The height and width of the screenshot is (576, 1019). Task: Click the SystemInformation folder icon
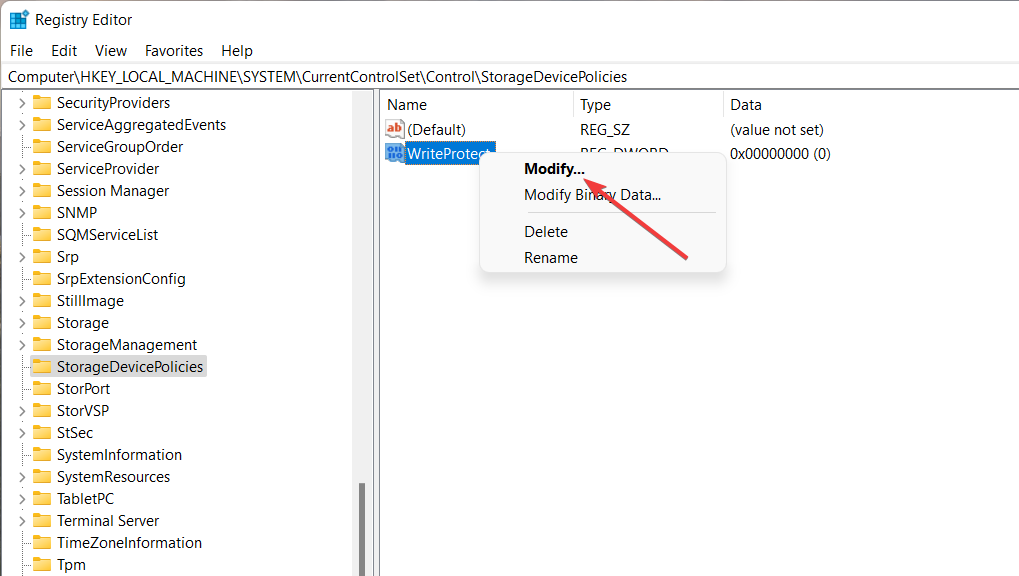pos(42,455)
